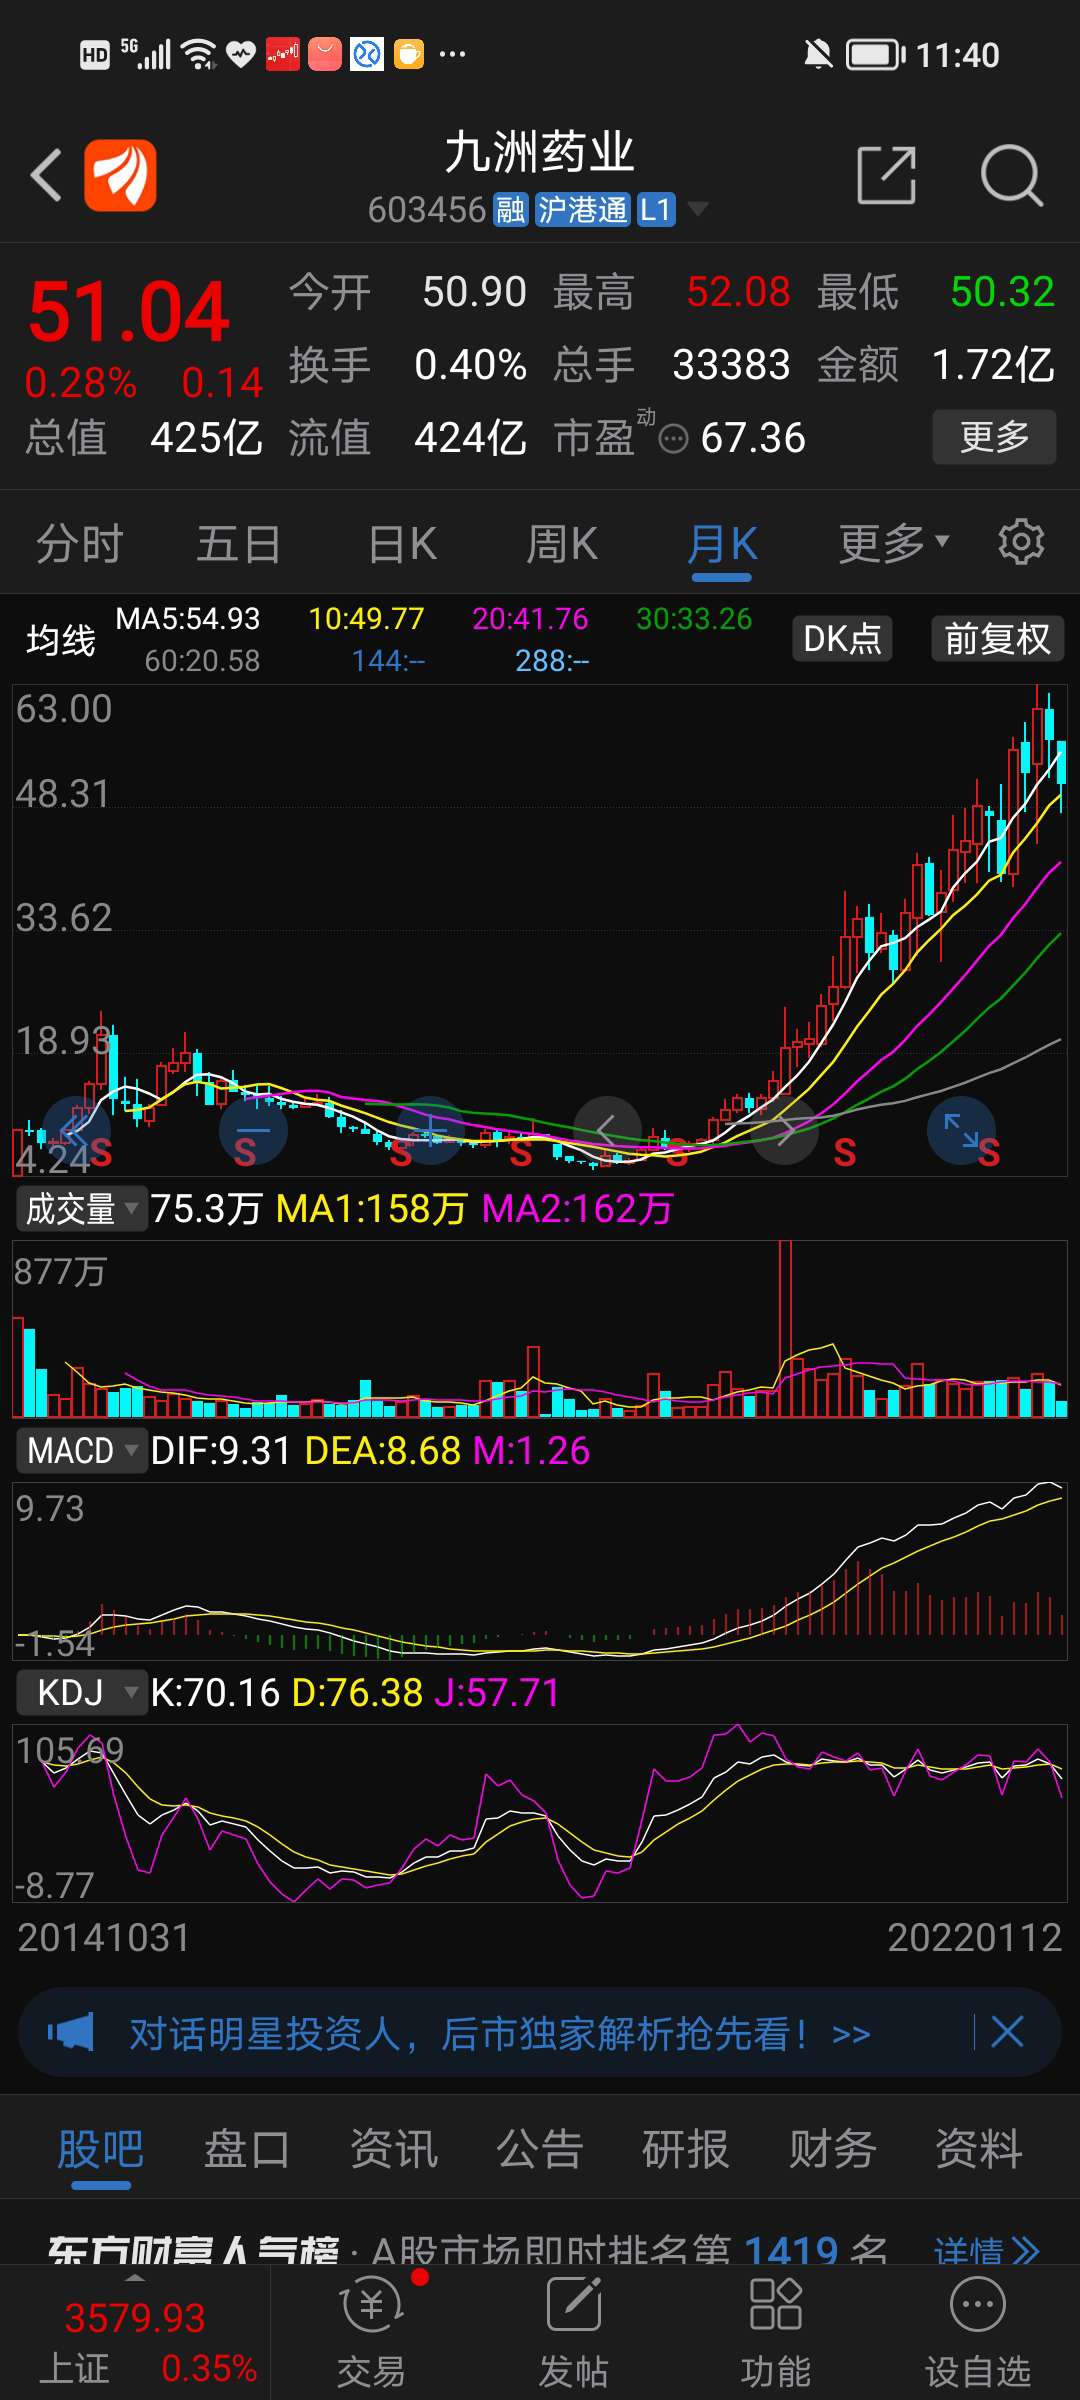Open the KDJ indicator dropdown
The width and height of the screenshot is (1080, 2400).
click(82, 1692)
